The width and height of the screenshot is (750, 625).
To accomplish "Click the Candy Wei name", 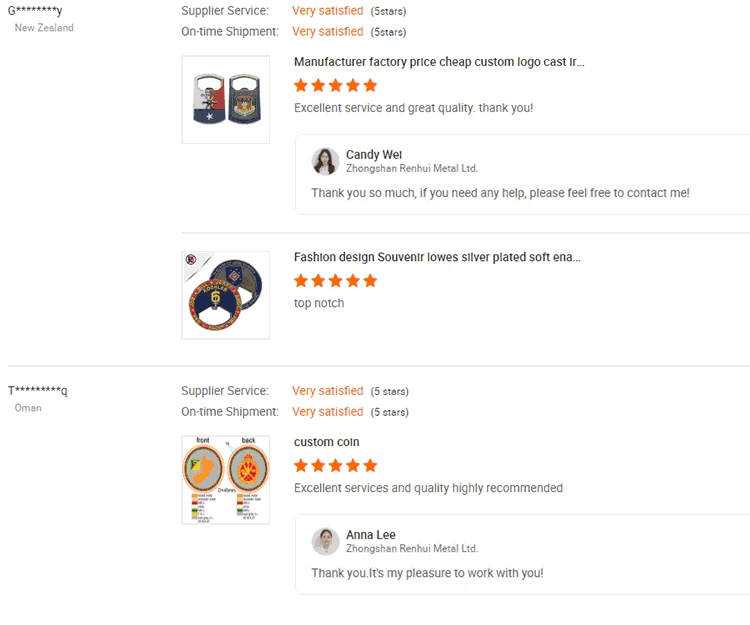I will pyautogui.click(x=374, y=155).
